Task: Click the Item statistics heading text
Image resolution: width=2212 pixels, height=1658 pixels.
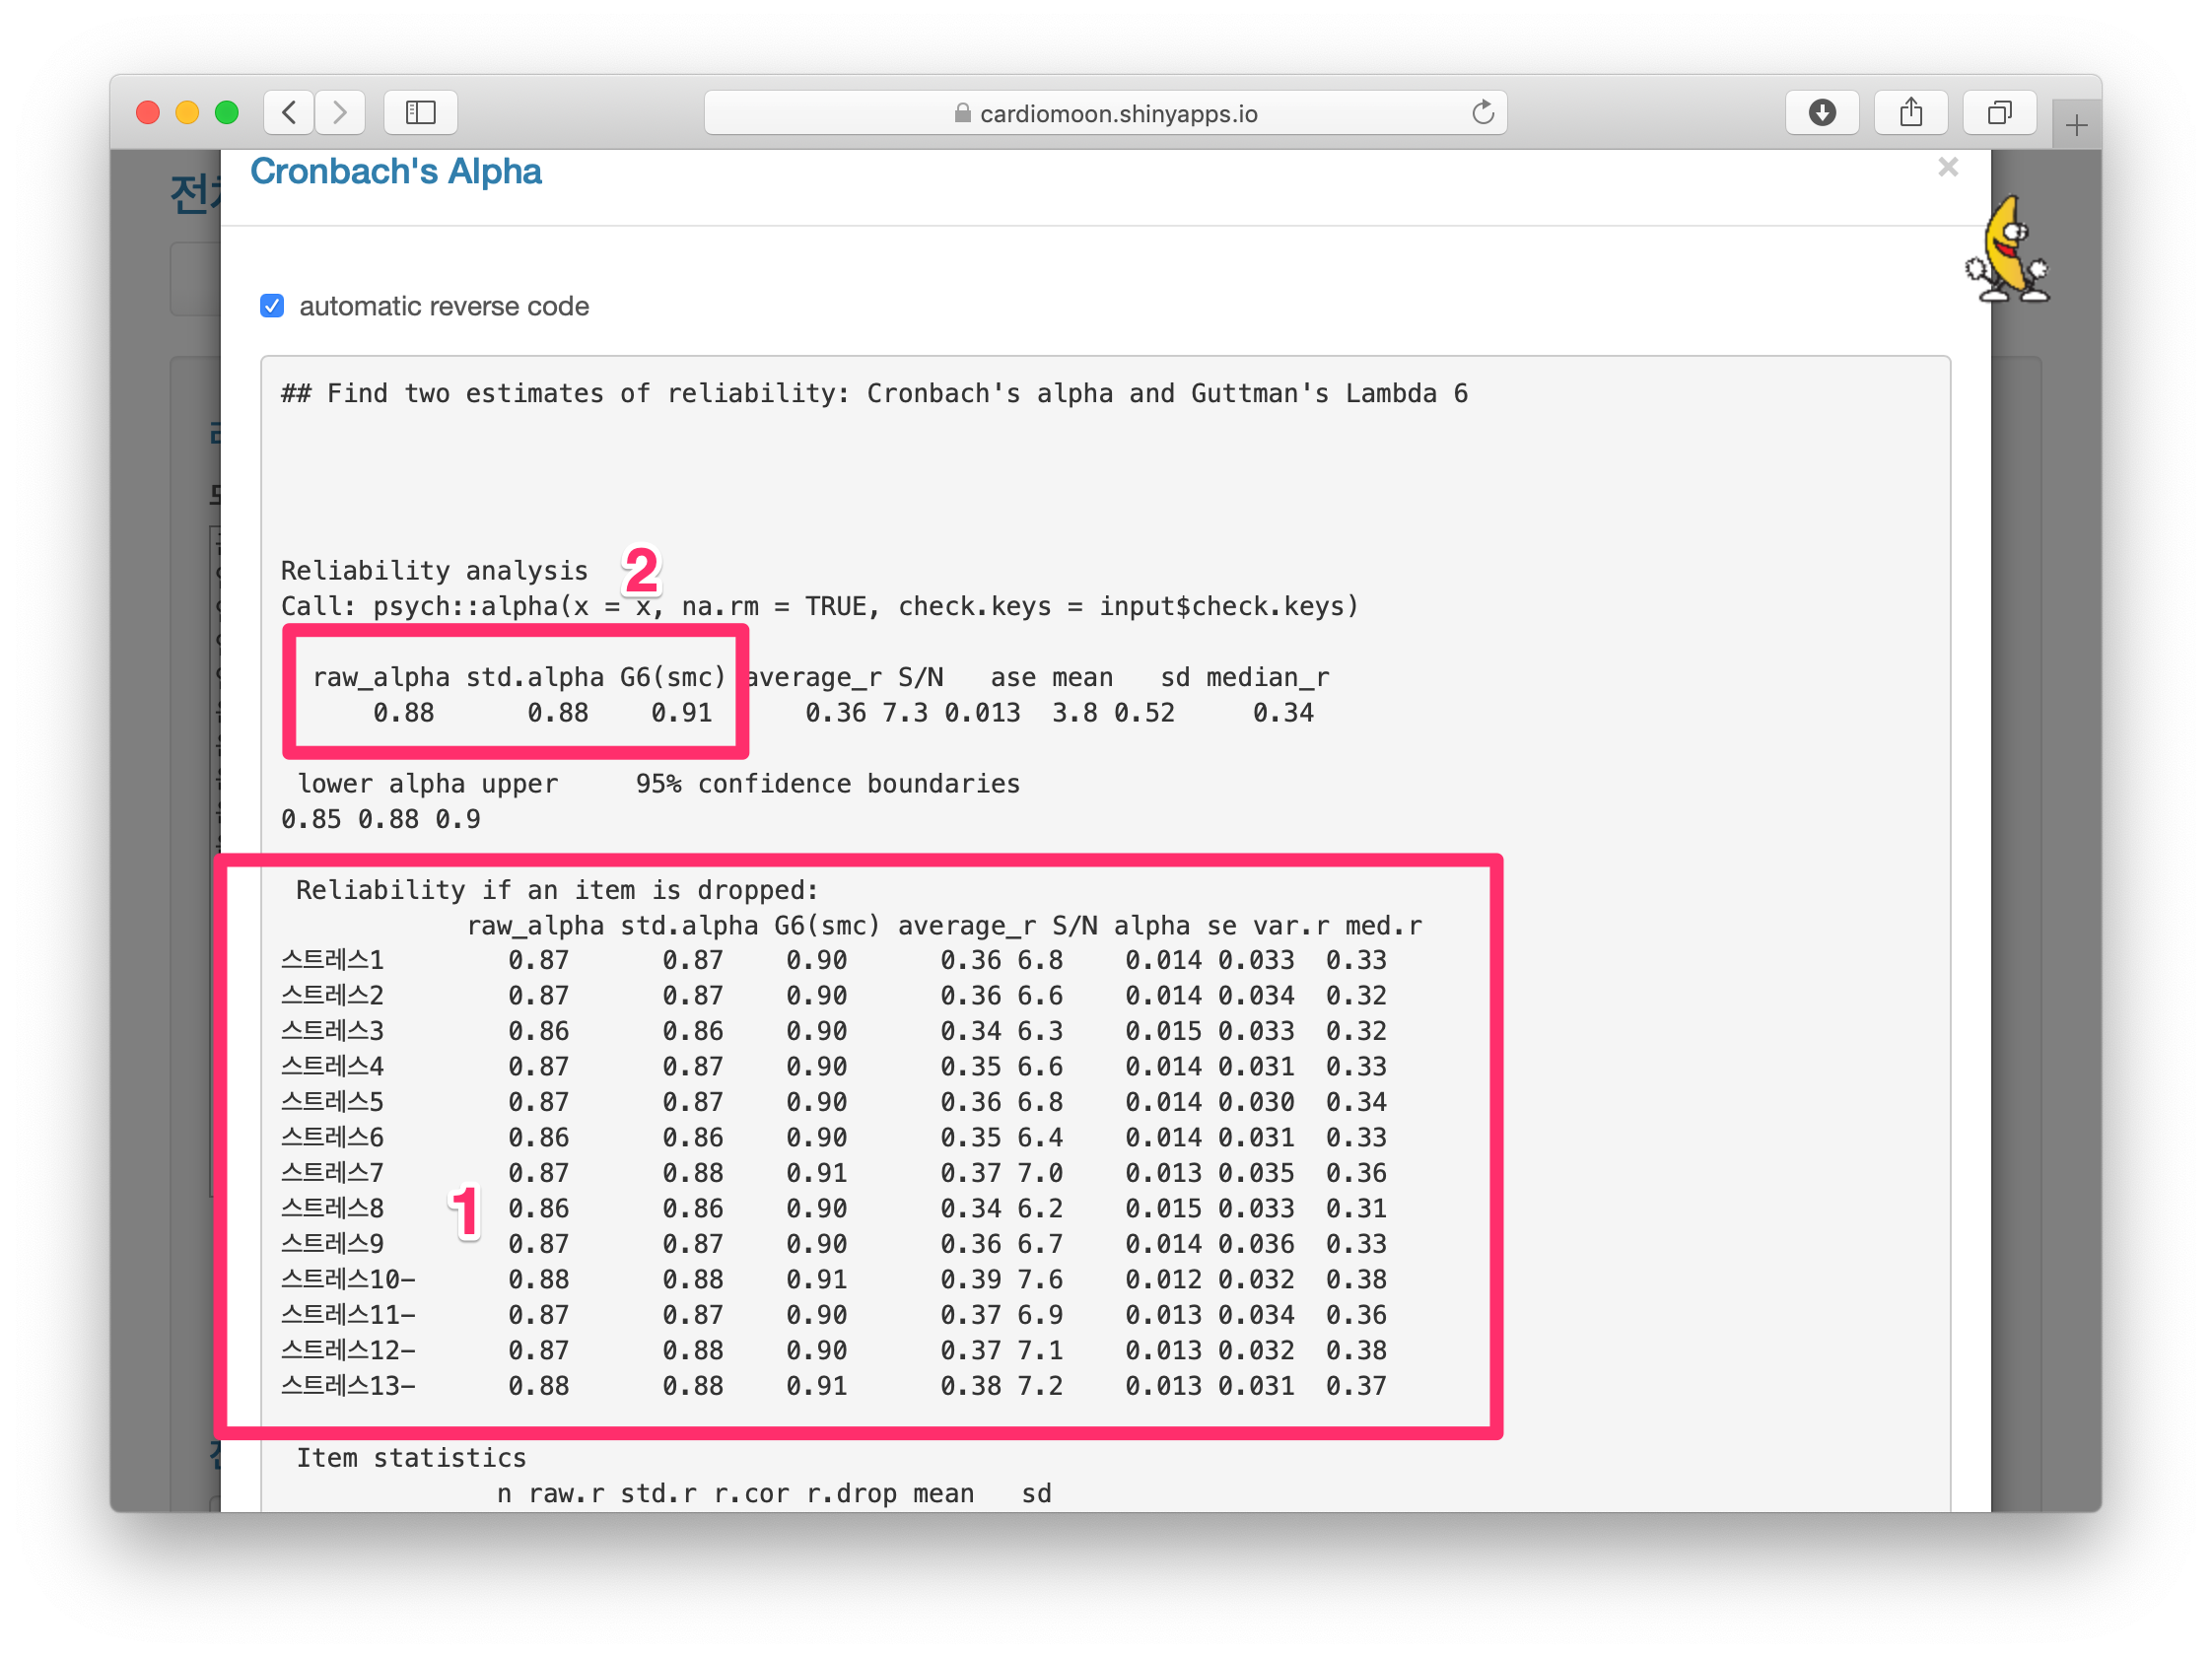Action: tap(411, 1457)
